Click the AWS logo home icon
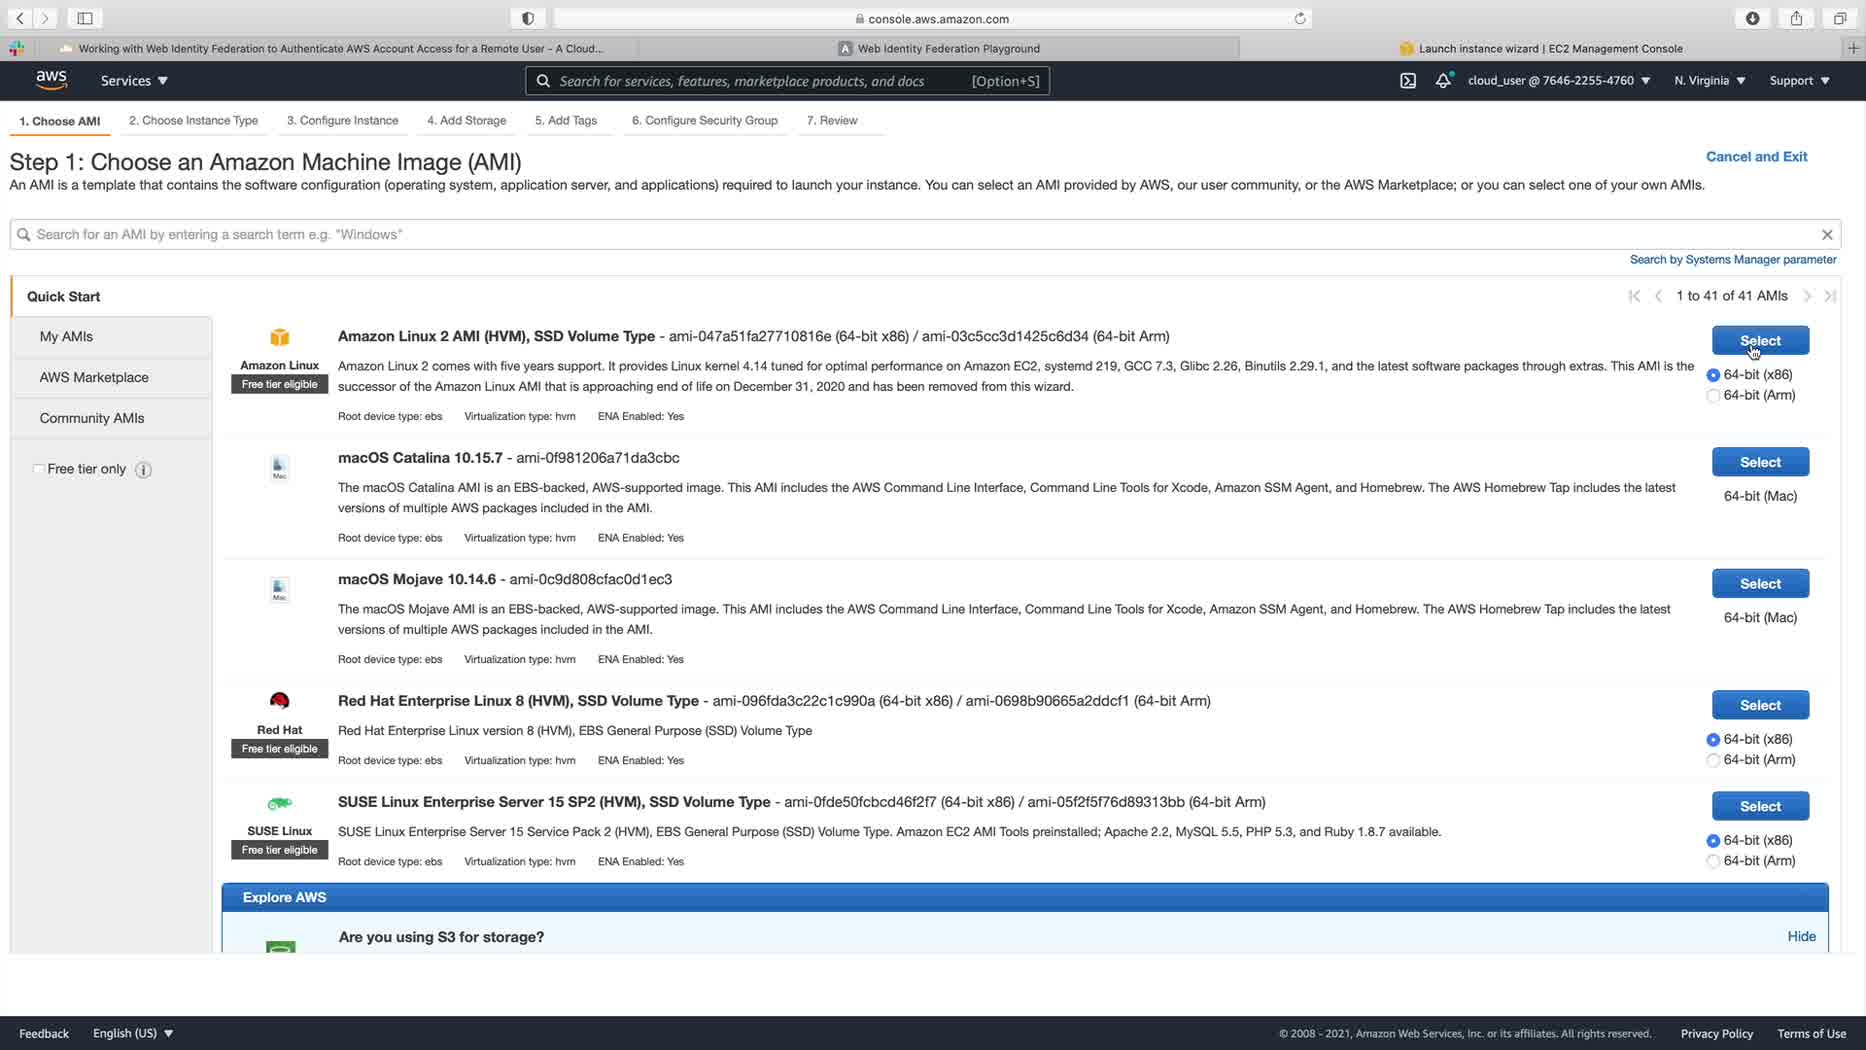The height and width of the screenshot is (1050, 1866). (51, 80)
